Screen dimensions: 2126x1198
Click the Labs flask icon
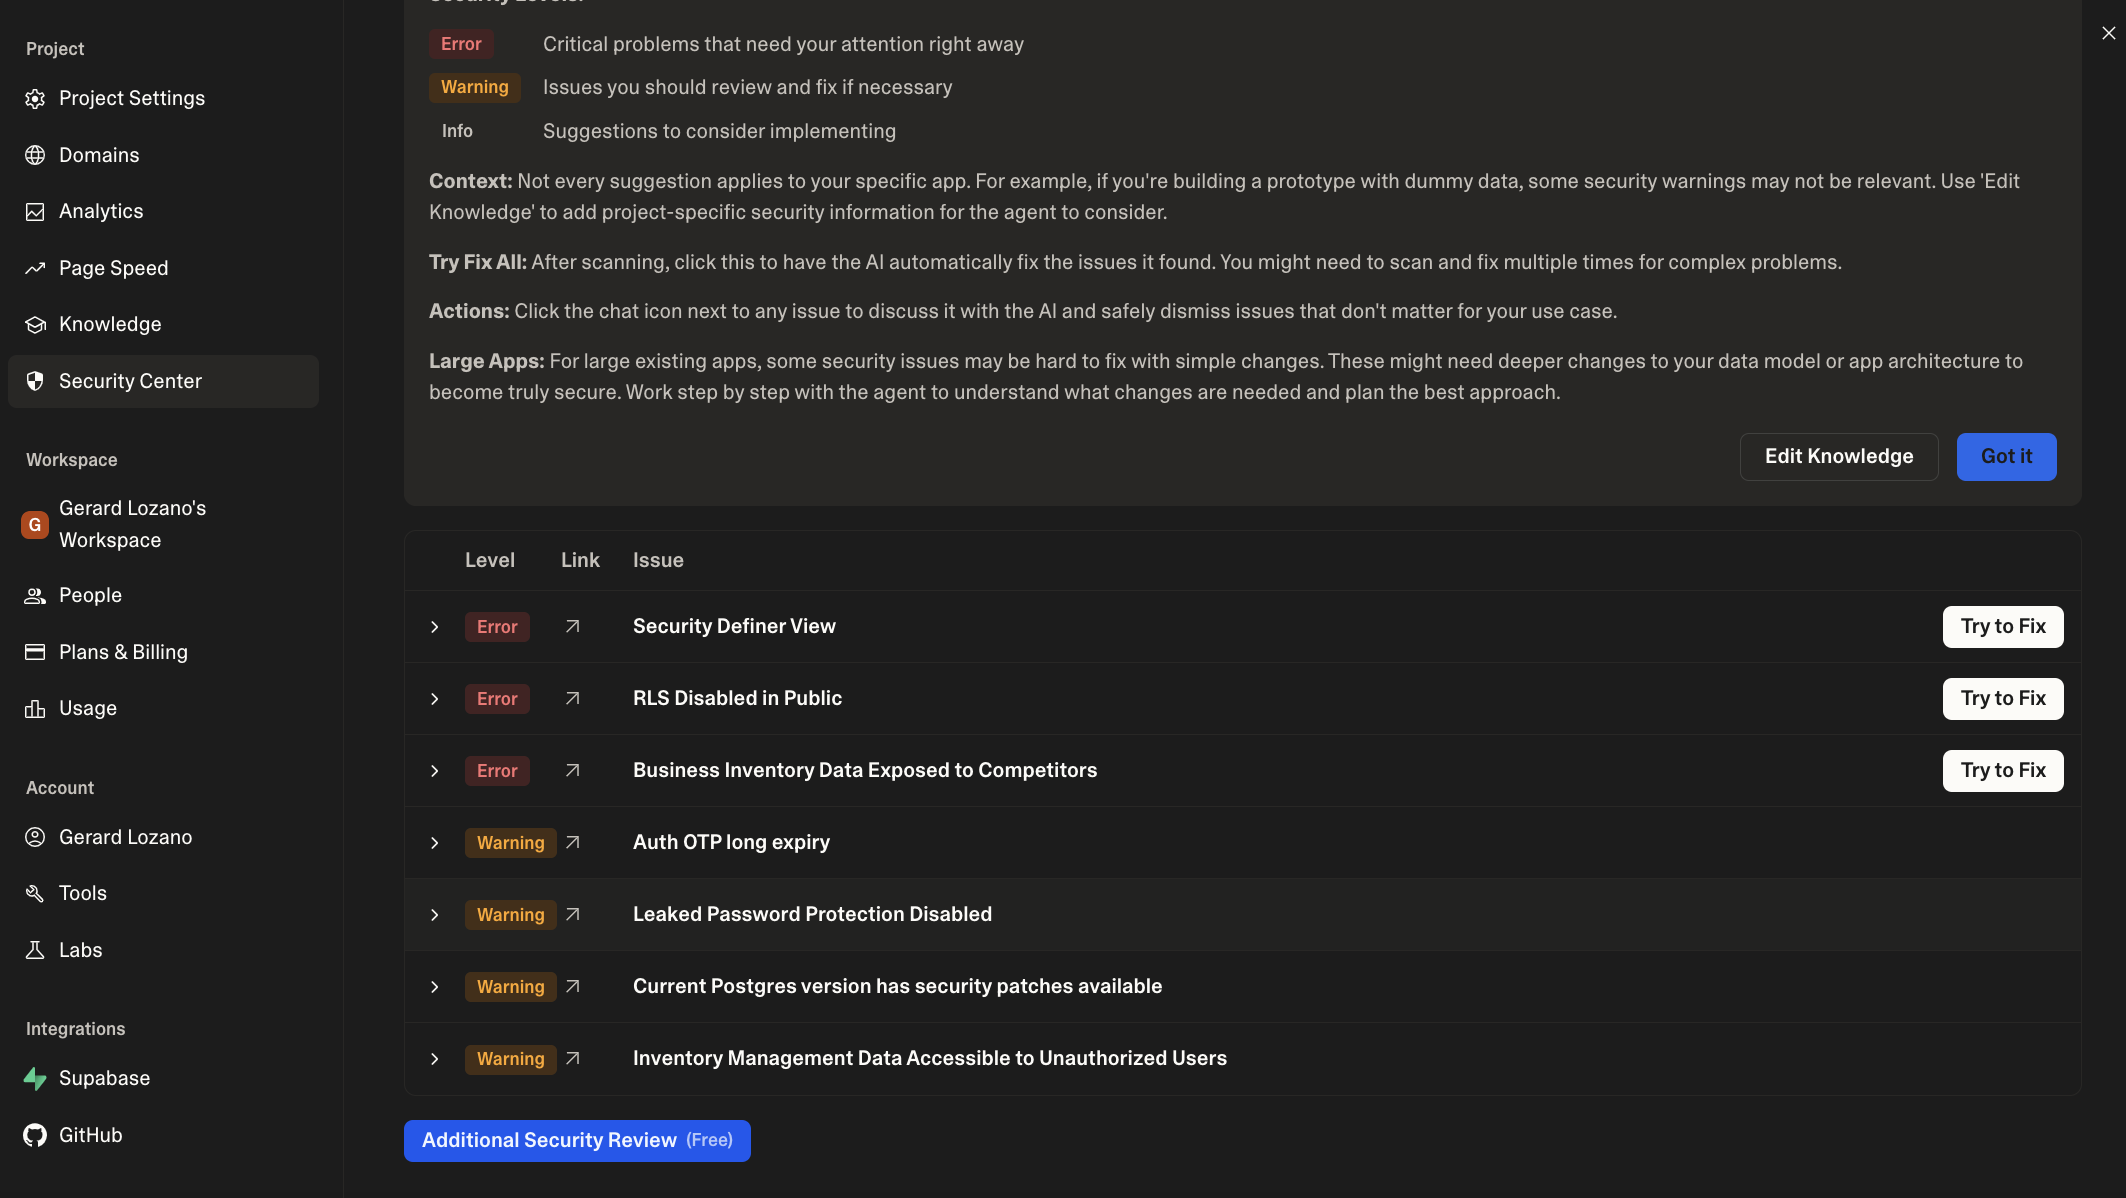(x=35, y=950)
